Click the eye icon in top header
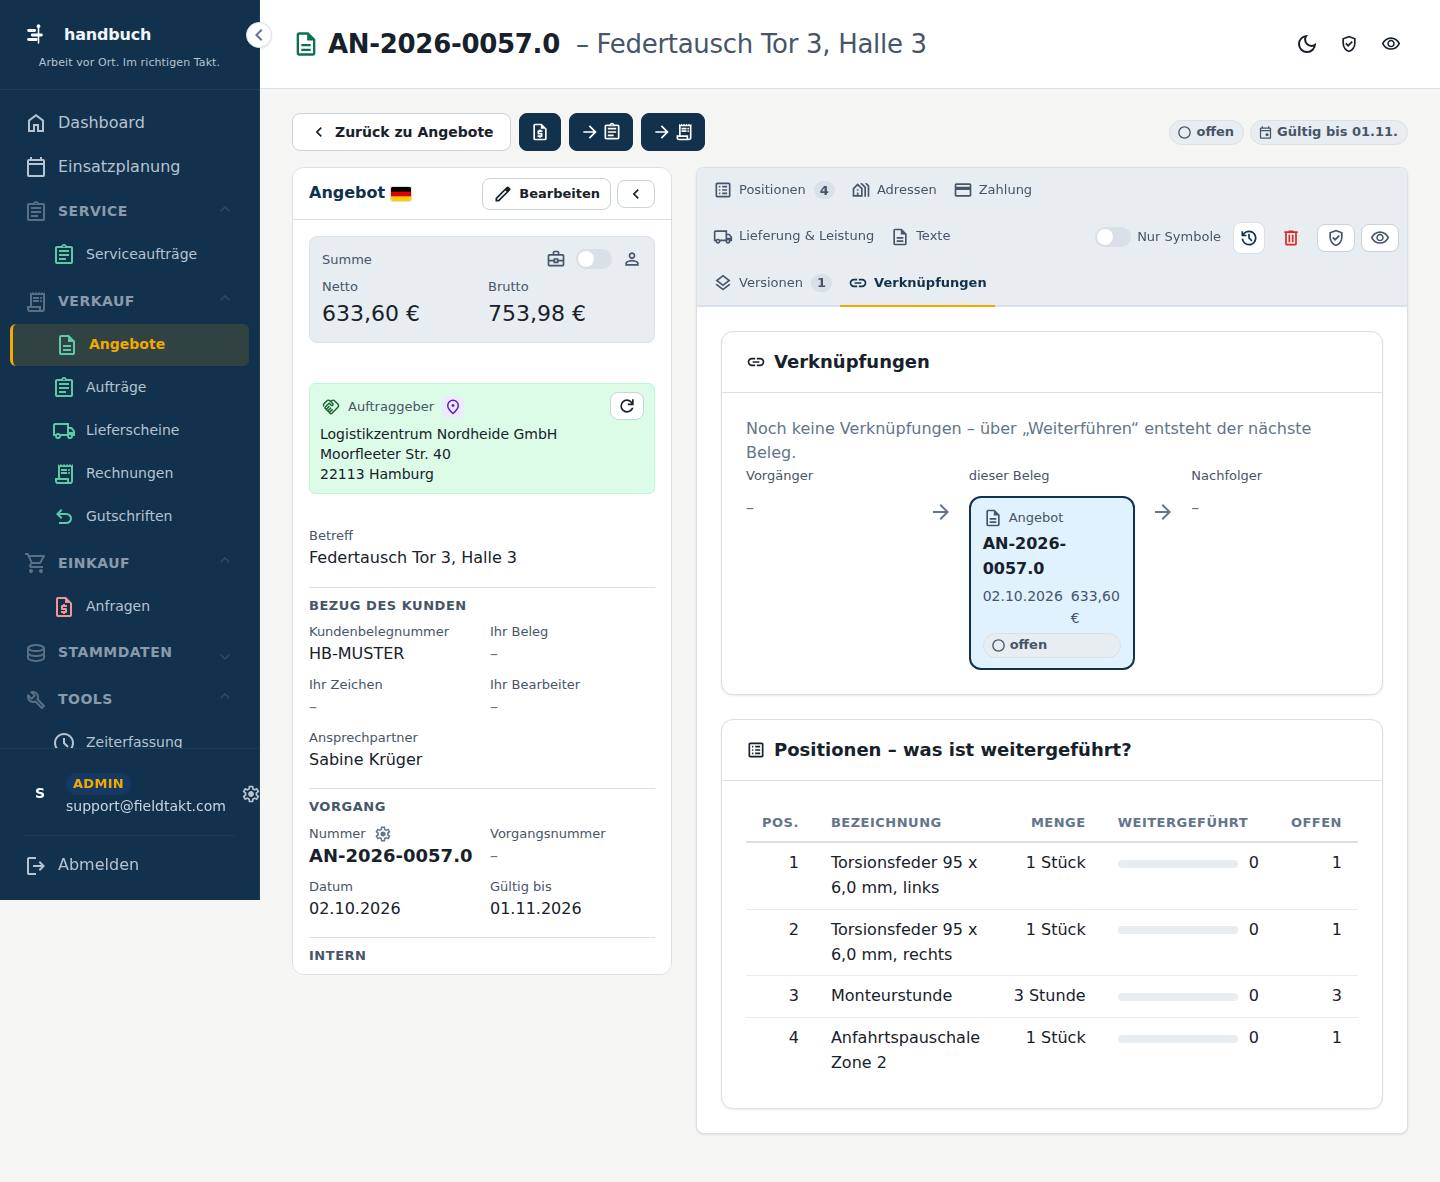1440x1182 pixels. [1391, 44]
